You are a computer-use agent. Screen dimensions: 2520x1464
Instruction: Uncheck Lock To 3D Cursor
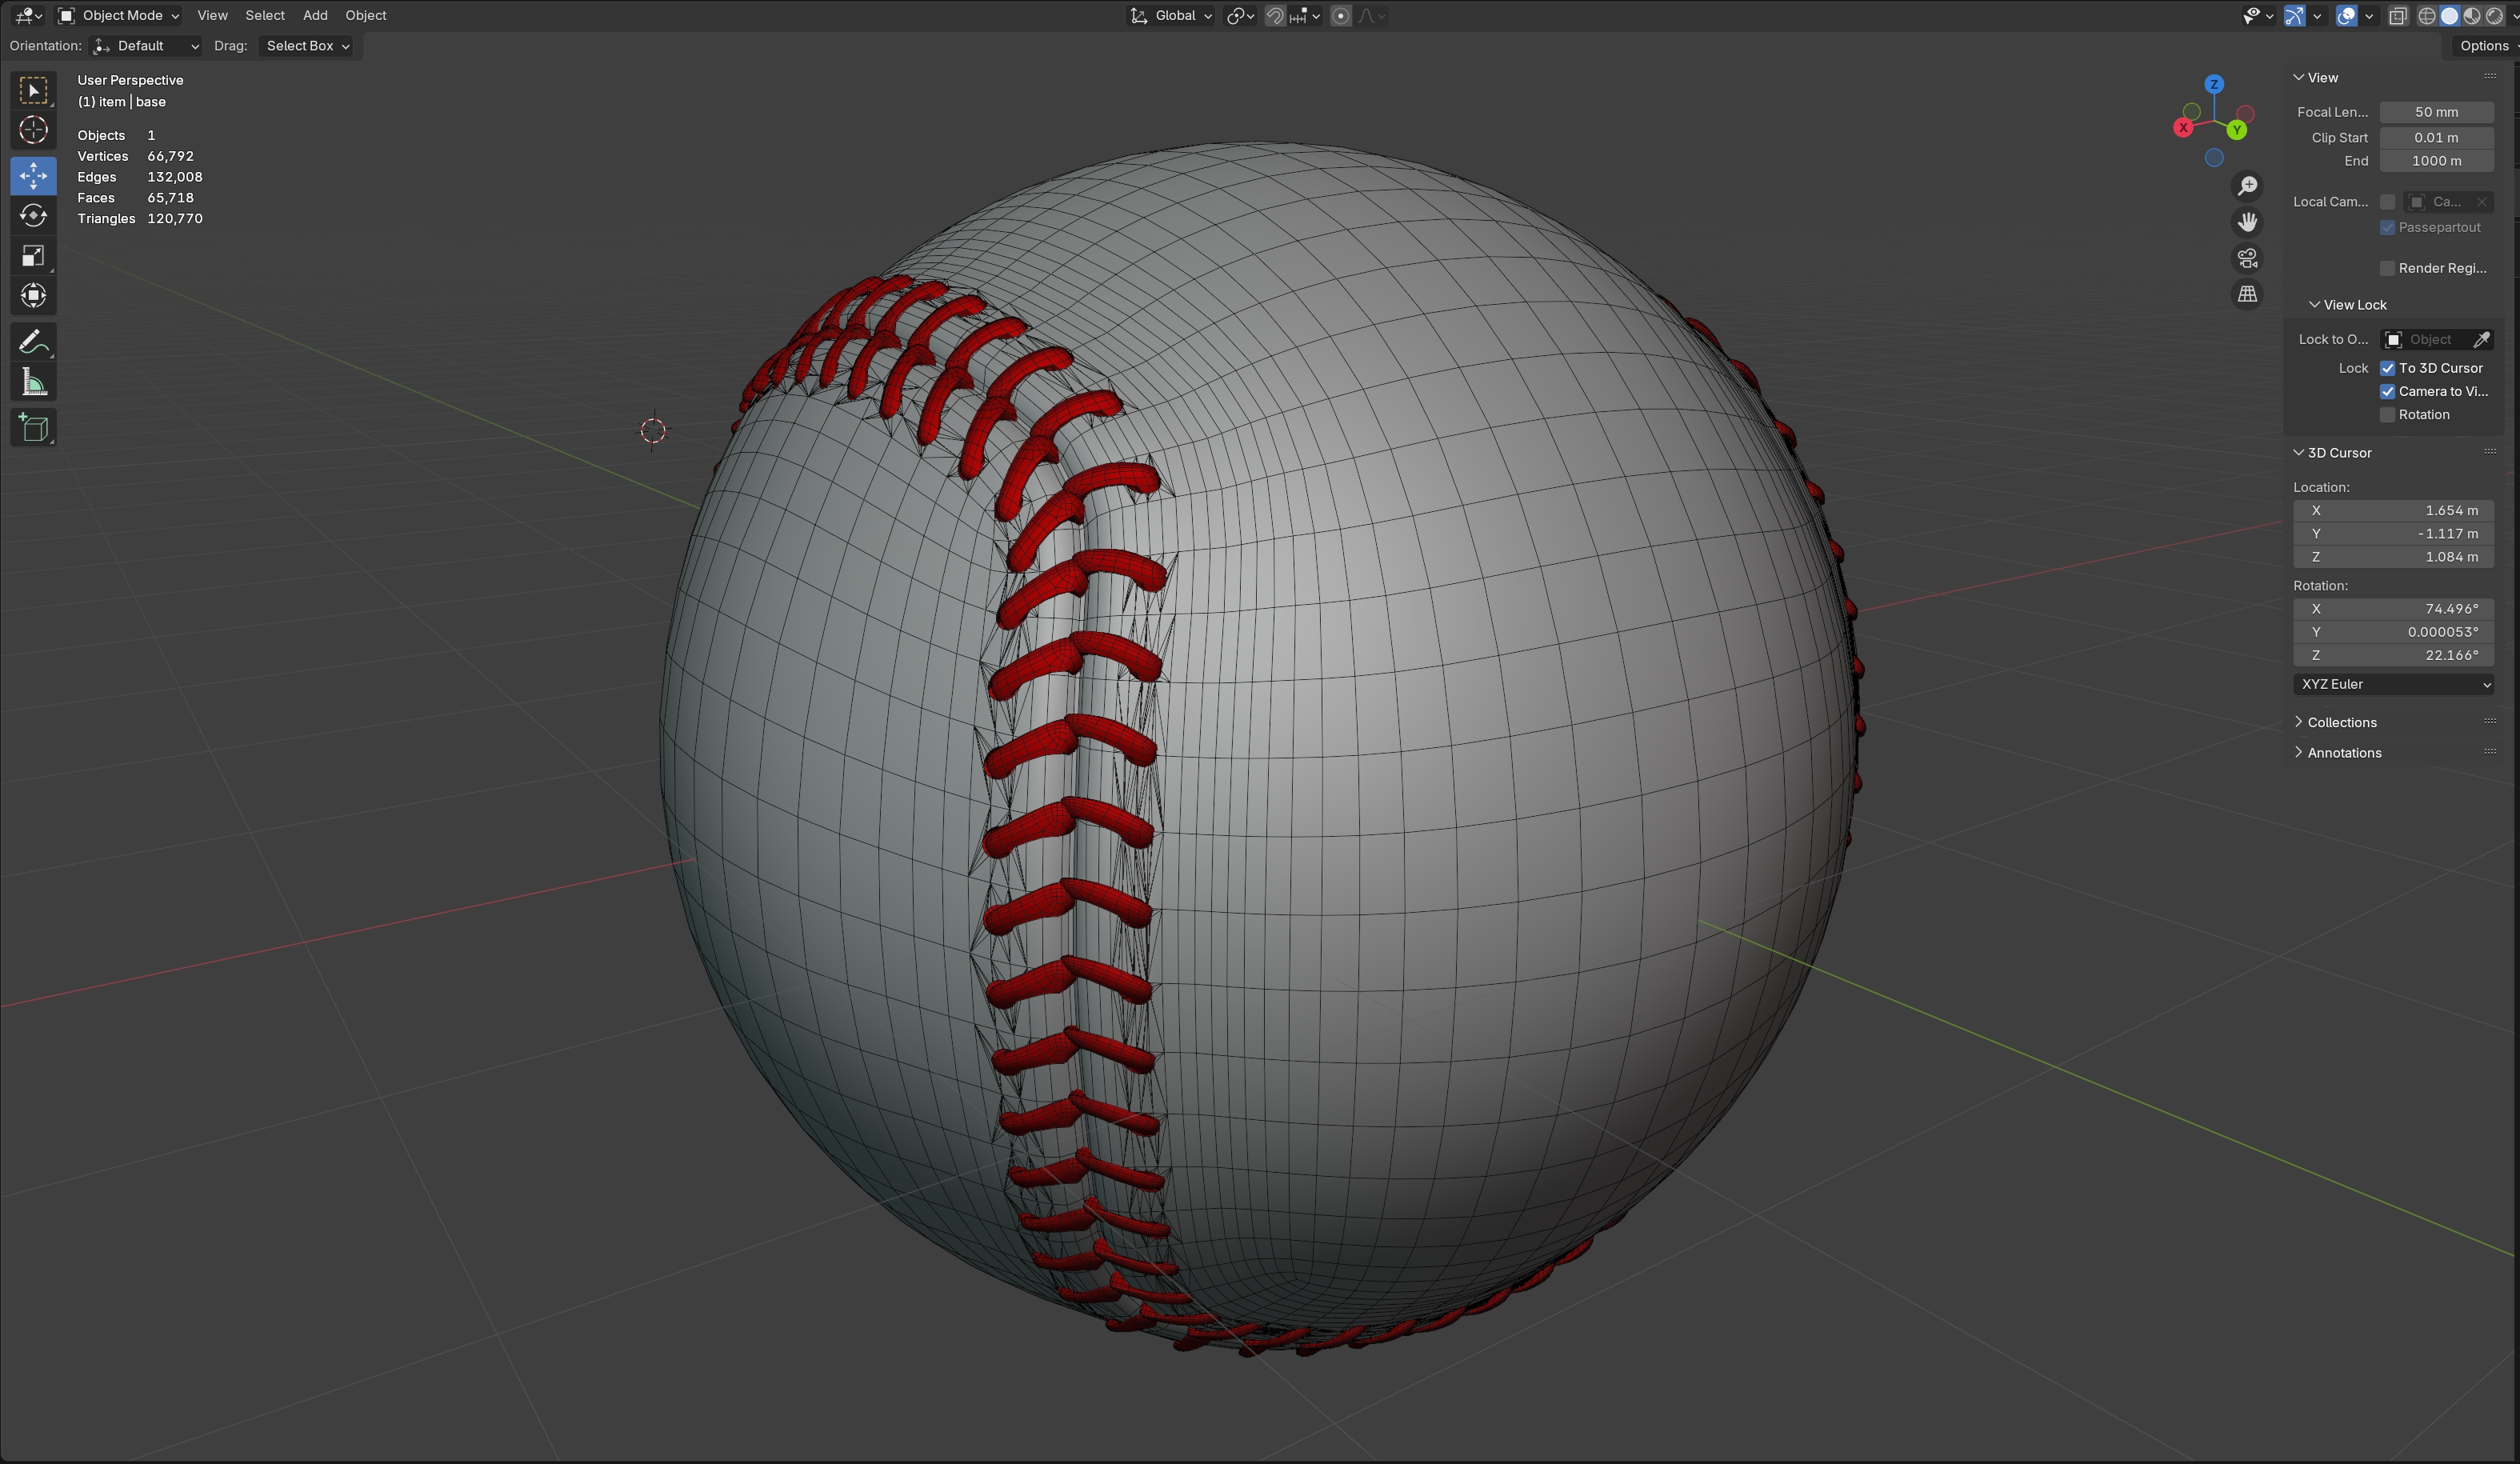point(2387,368)
